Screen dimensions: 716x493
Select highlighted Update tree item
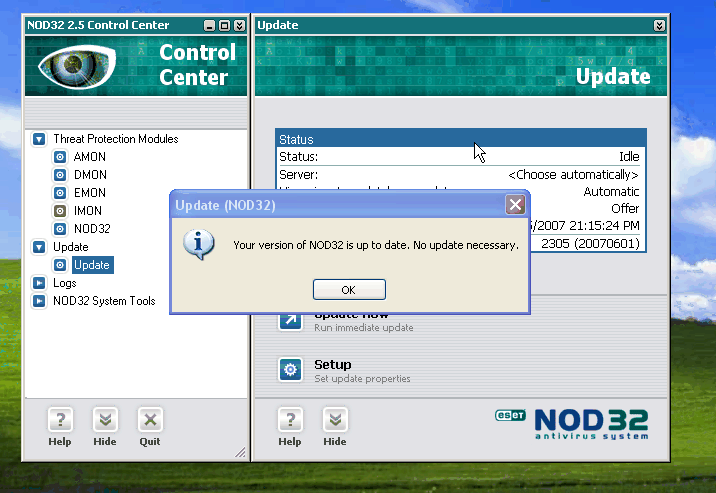pyautogui.click(x=92, y=265)
